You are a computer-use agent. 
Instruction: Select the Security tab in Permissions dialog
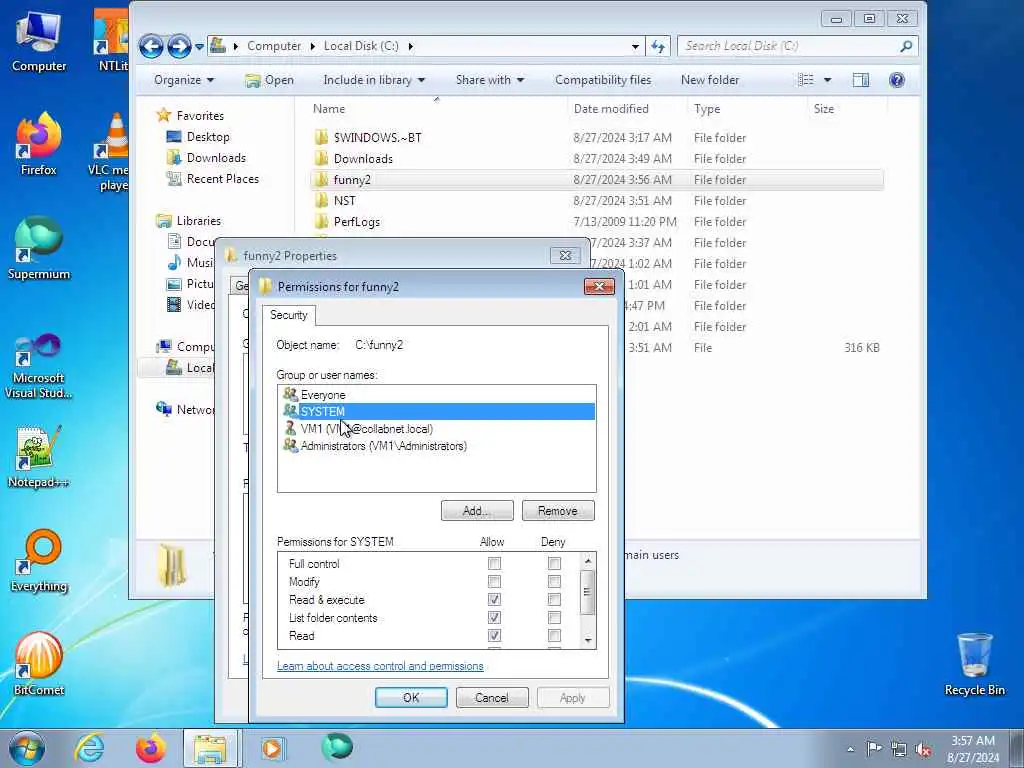[289, 315]
